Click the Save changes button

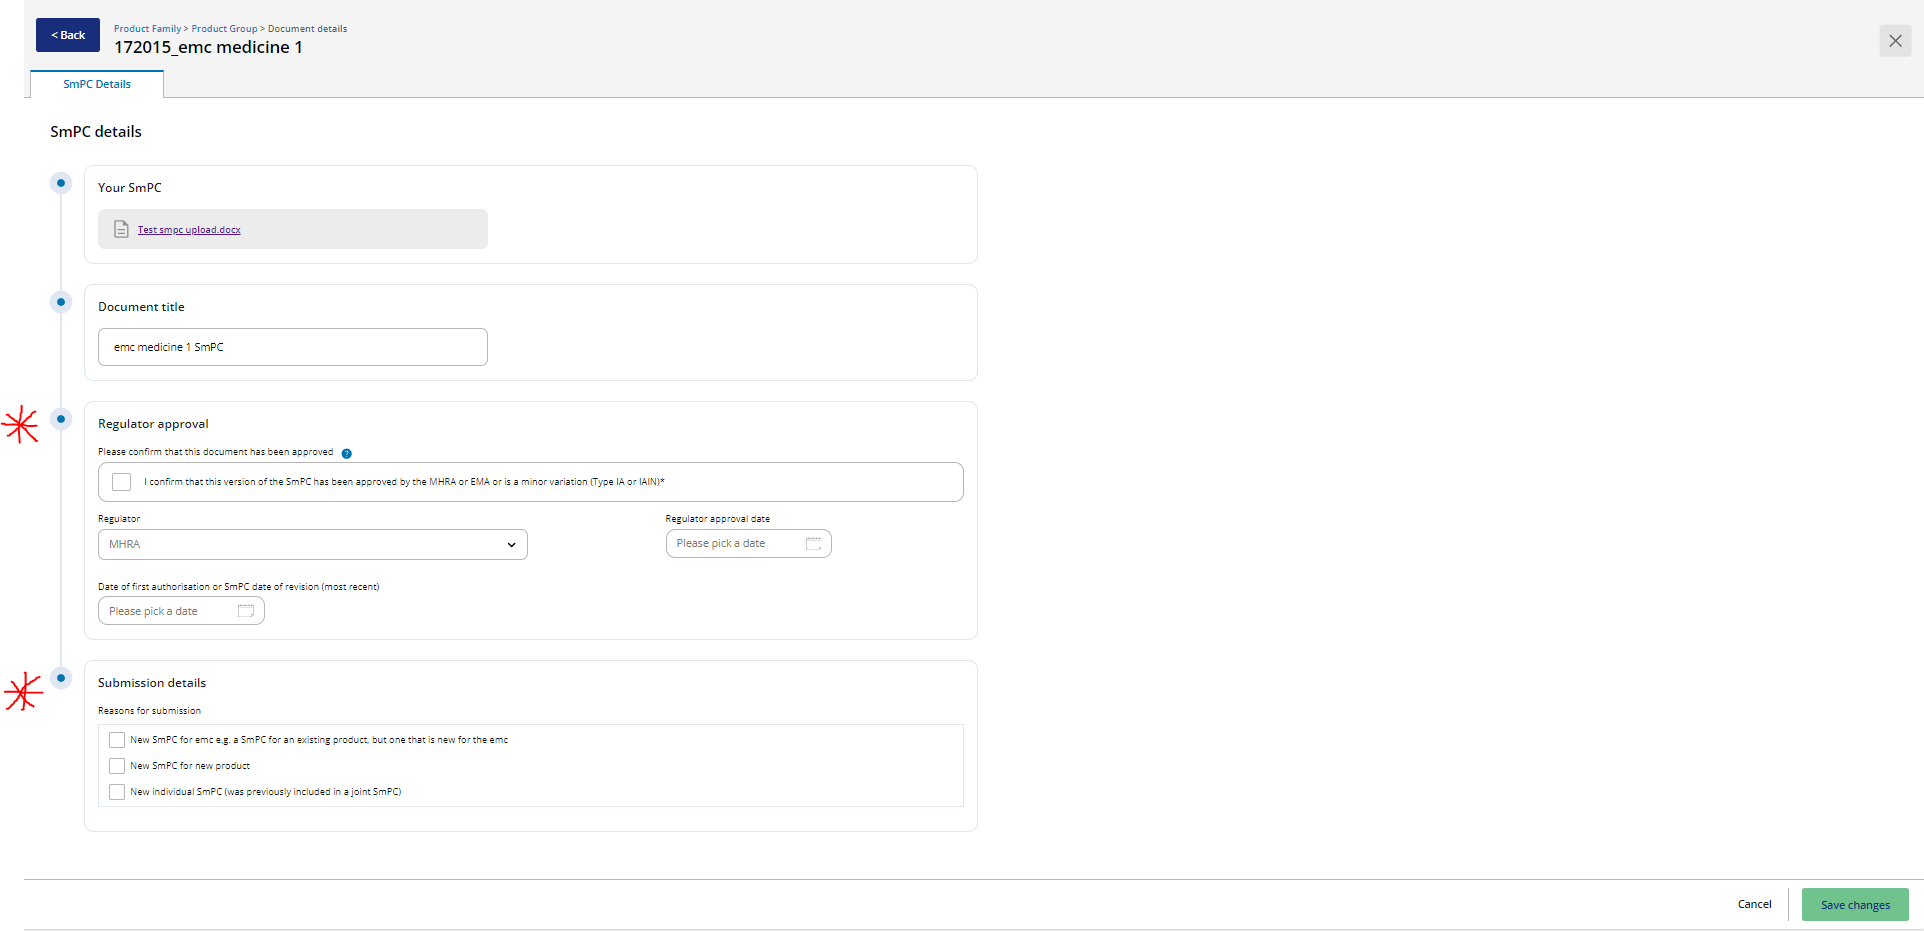tap(1854, 904)
